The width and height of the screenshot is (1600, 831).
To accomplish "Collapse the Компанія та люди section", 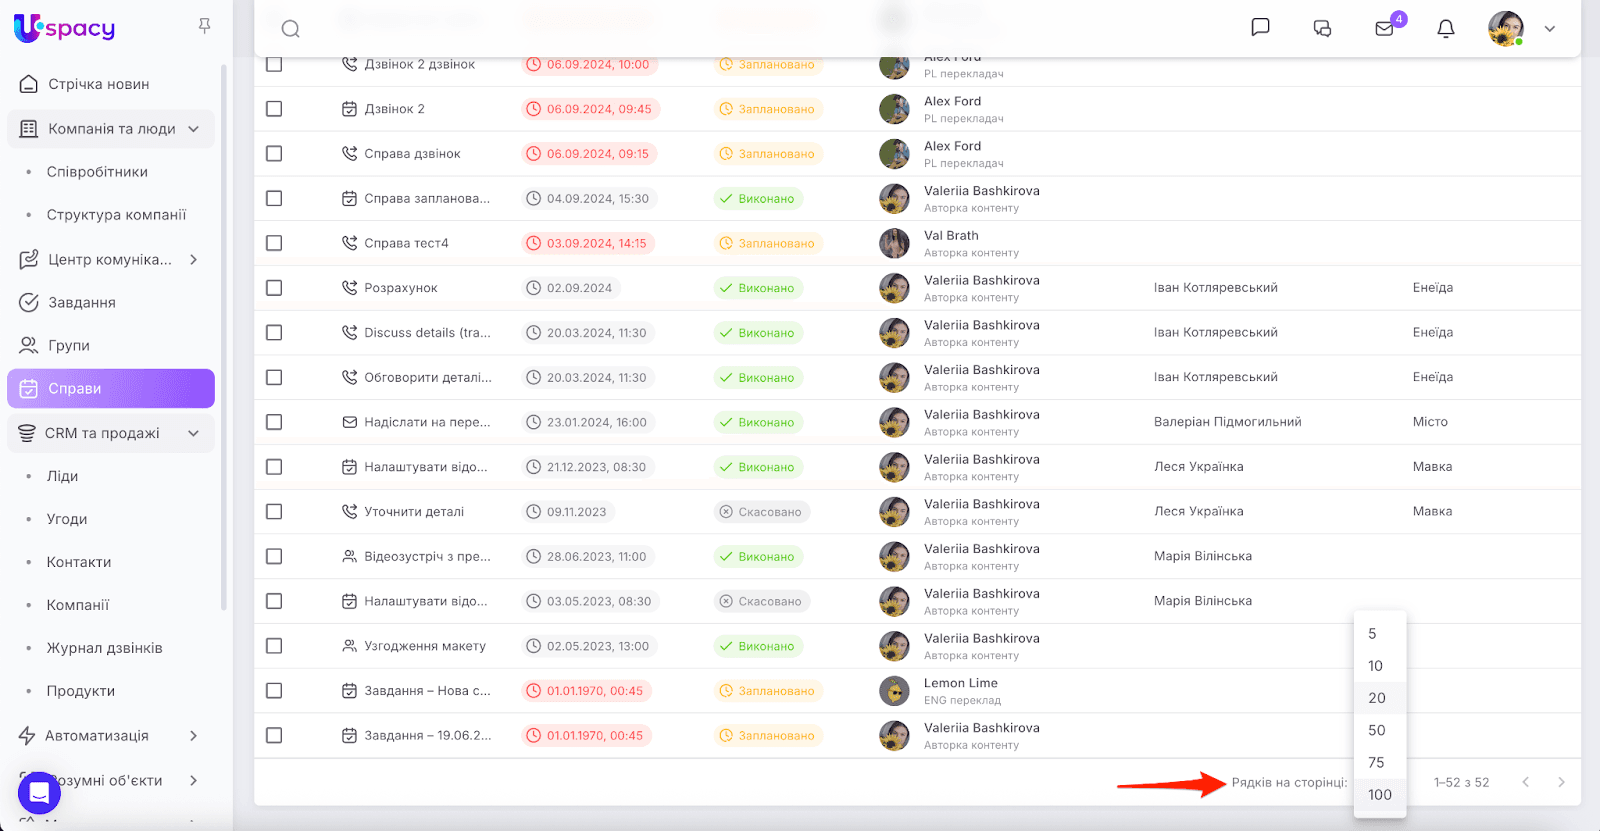I will pos(193,129).
